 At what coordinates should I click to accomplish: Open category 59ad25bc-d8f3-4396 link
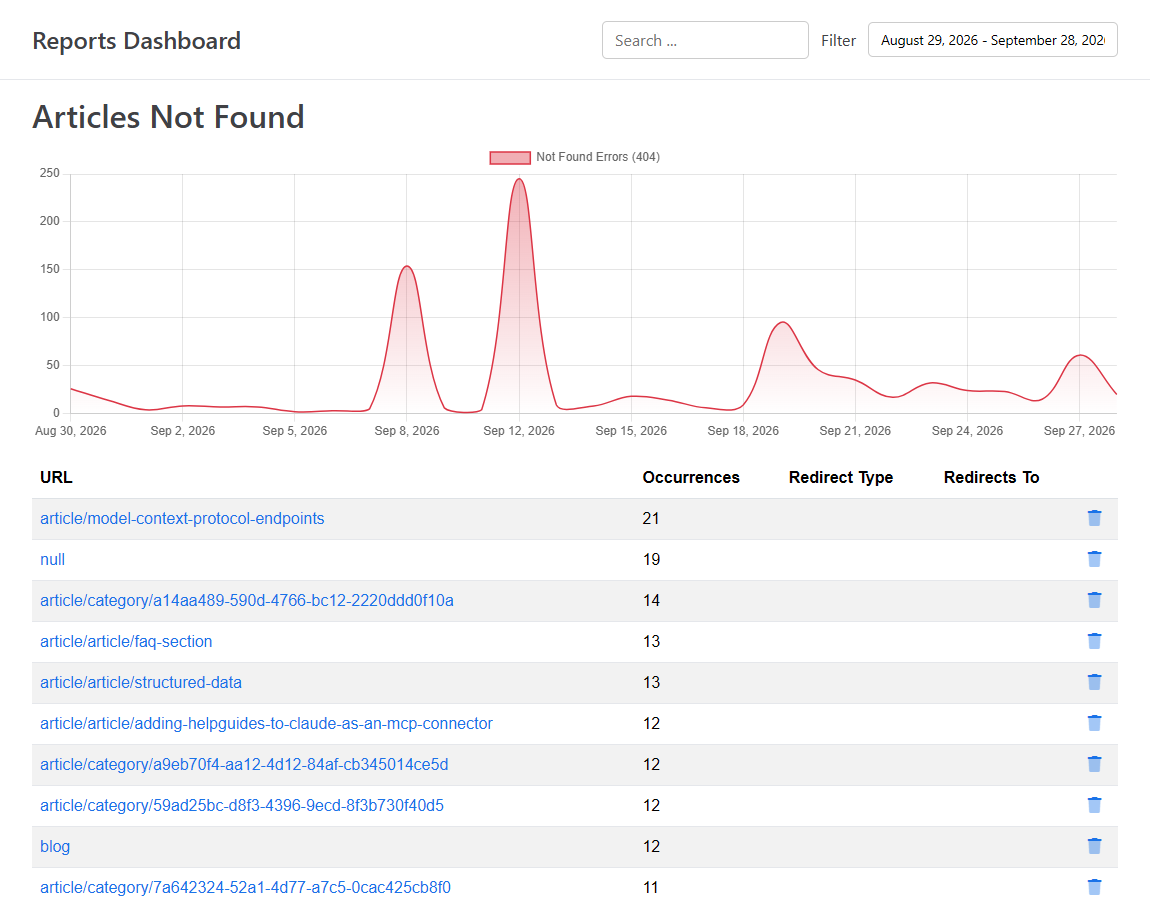pos(242,806)
